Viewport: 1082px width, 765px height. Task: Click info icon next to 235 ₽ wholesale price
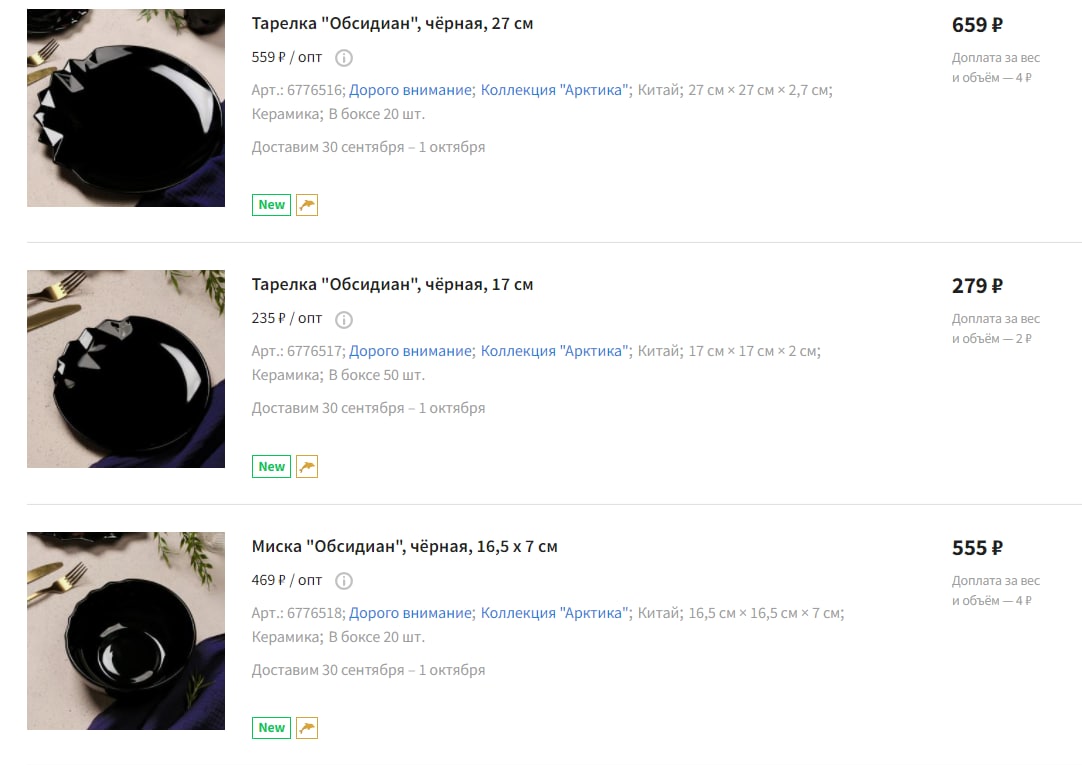344,319
